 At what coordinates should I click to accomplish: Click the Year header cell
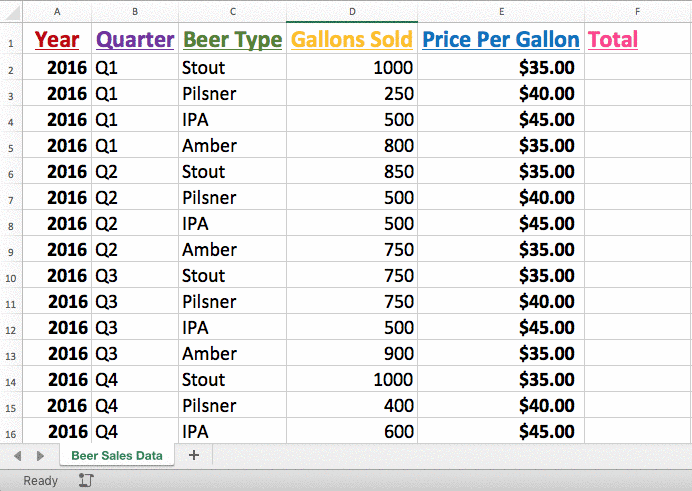point(57,39)
